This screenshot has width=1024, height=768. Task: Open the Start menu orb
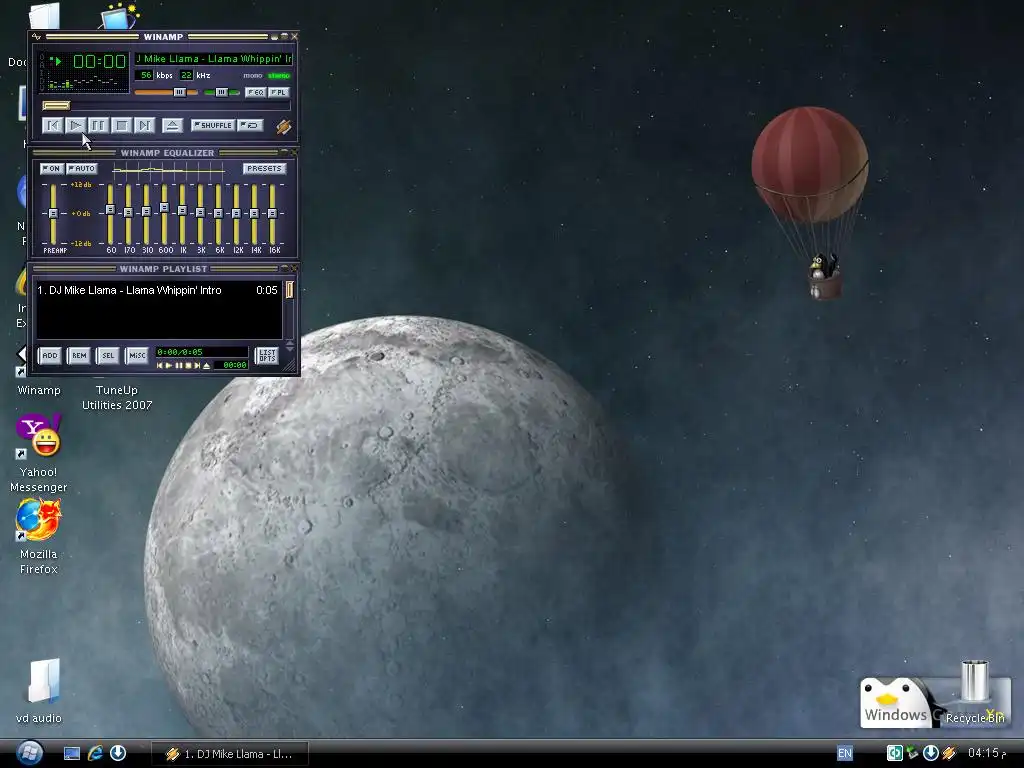click(30, 753)
